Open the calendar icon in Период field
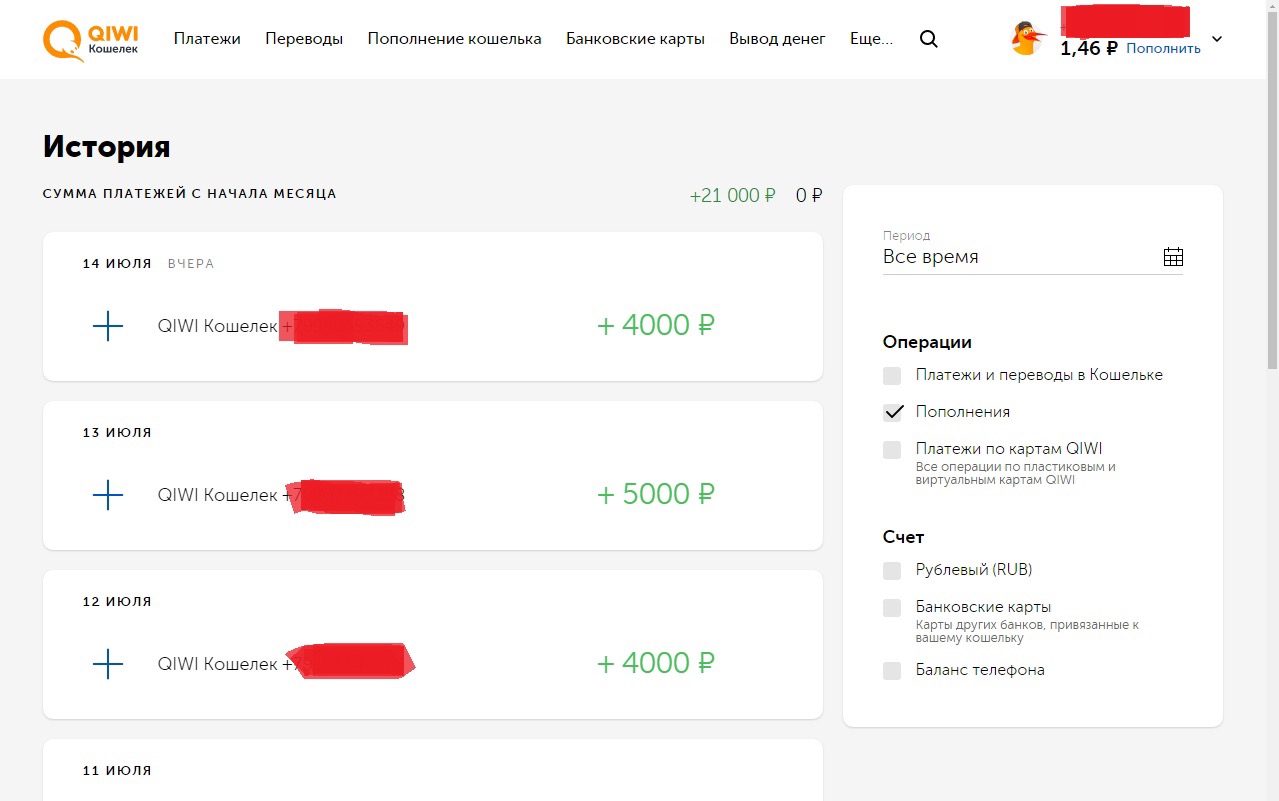This screenshot has height=801, width=1279. coord(1173,257)
